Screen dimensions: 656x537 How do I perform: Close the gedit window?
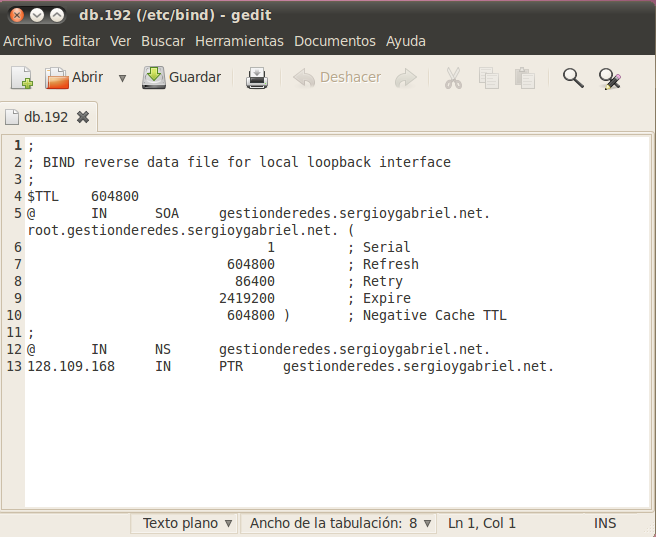[17, 15]
